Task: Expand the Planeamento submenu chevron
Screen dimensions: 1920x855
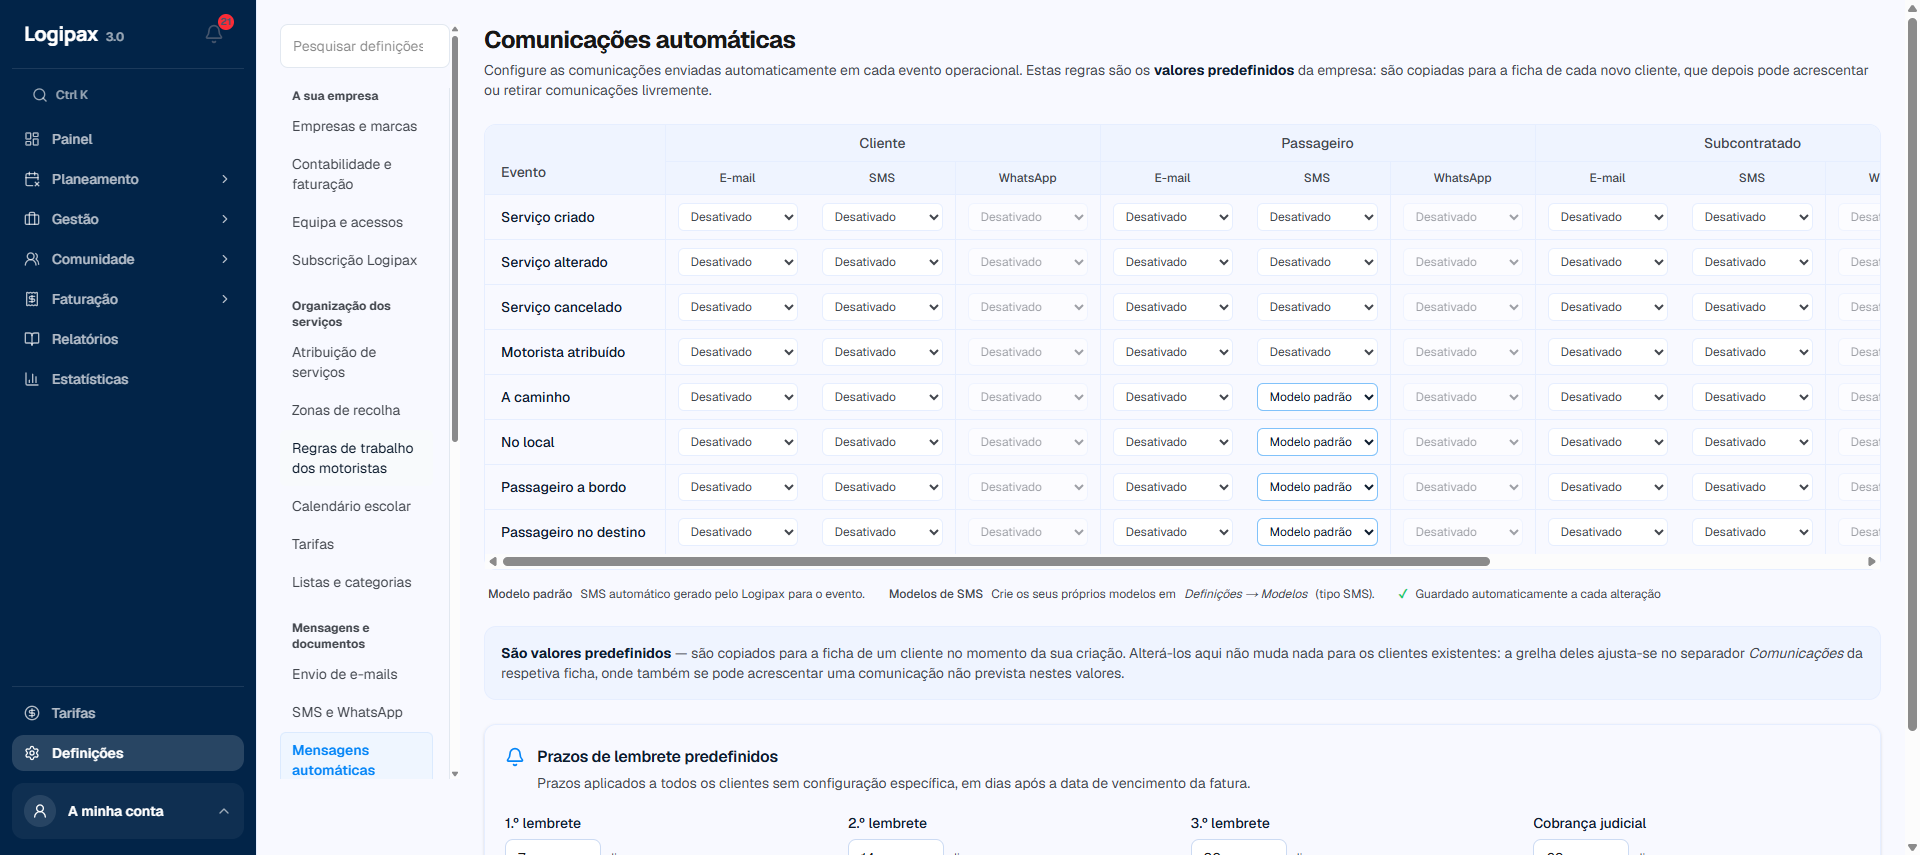Action: [224, 179]
